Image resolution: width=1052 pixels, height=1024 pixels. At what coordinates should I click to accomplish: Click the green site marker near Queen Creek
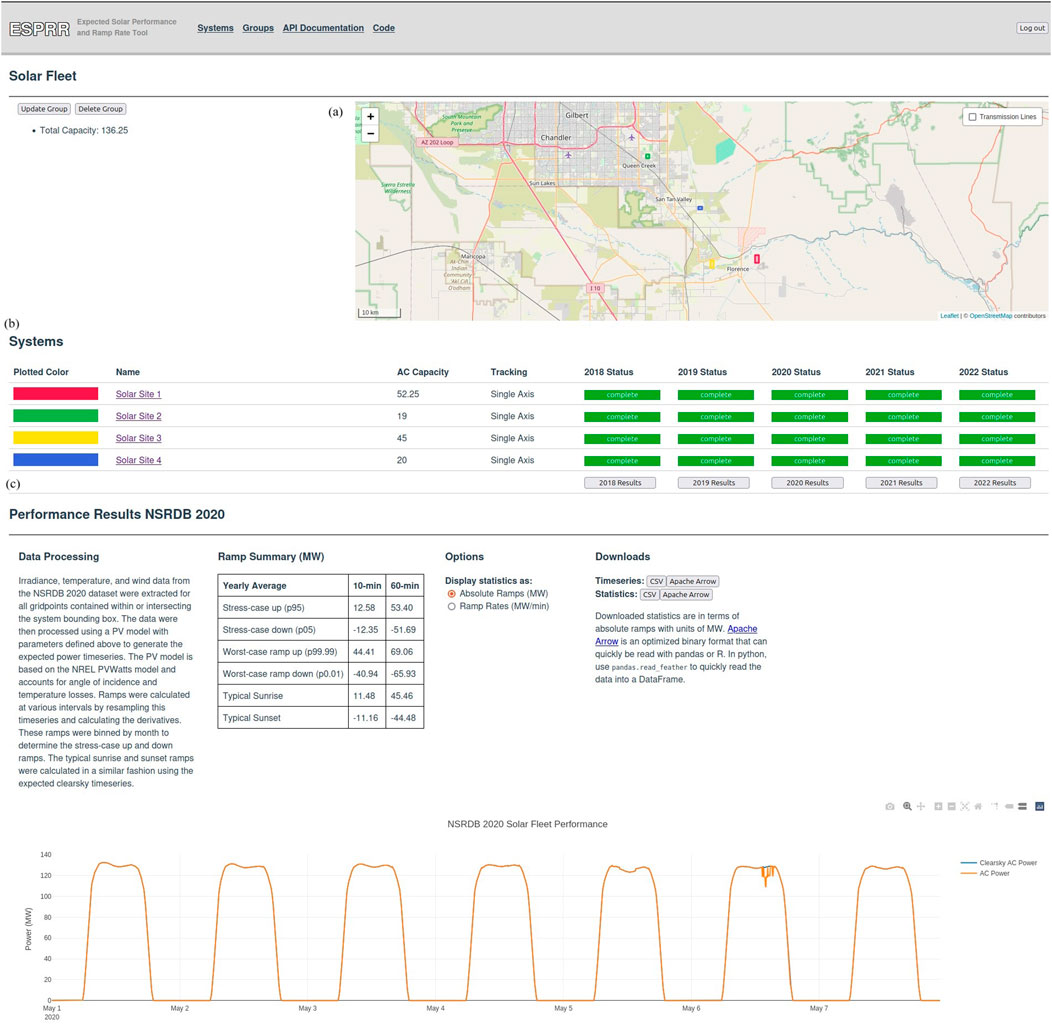tap(647, 156)
